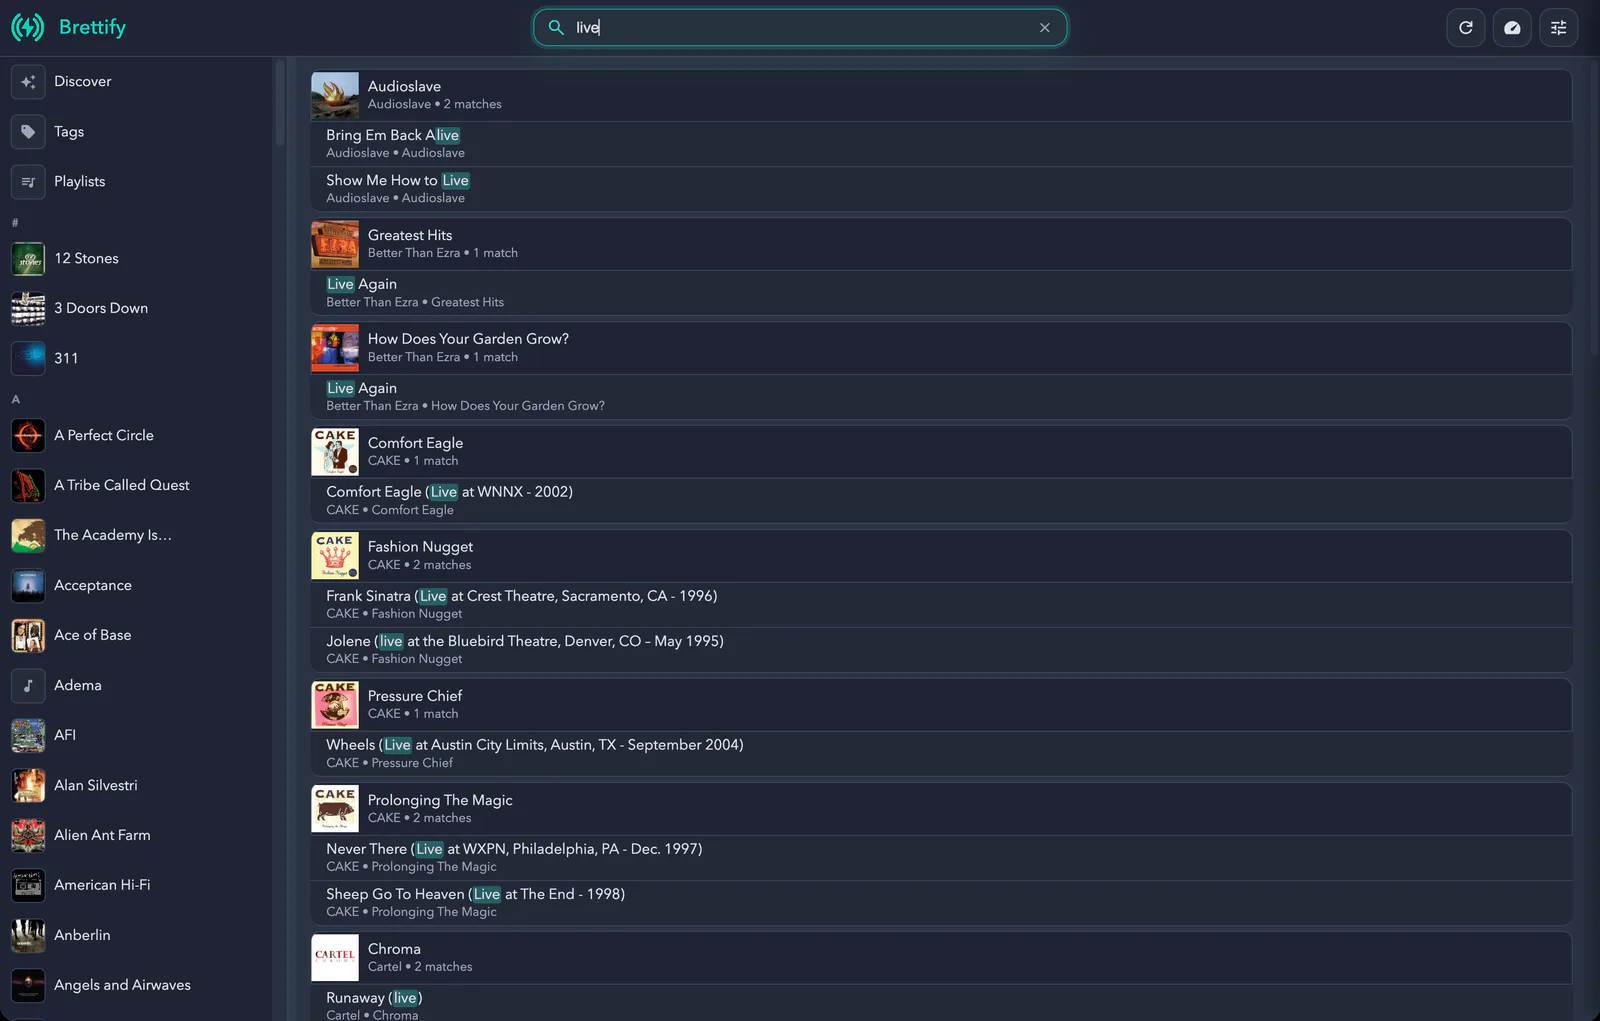Image resolution: width=1600 pixels, height=1021 pixels.
Task: Click the A Perfect Circle artist thumbnail
Action: 28,436
